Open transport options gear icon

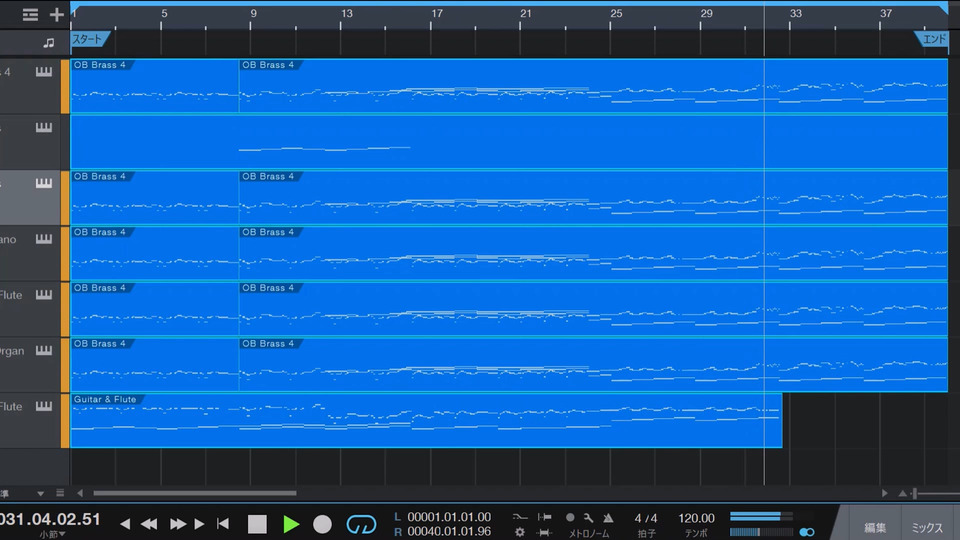tap(520, 532)
